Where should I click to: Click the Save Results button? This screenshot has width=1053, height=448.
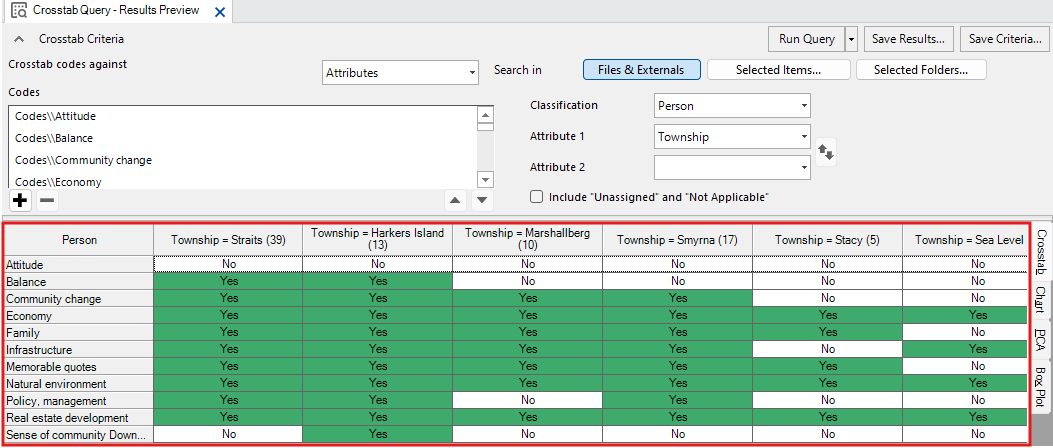tap(909, 39)
